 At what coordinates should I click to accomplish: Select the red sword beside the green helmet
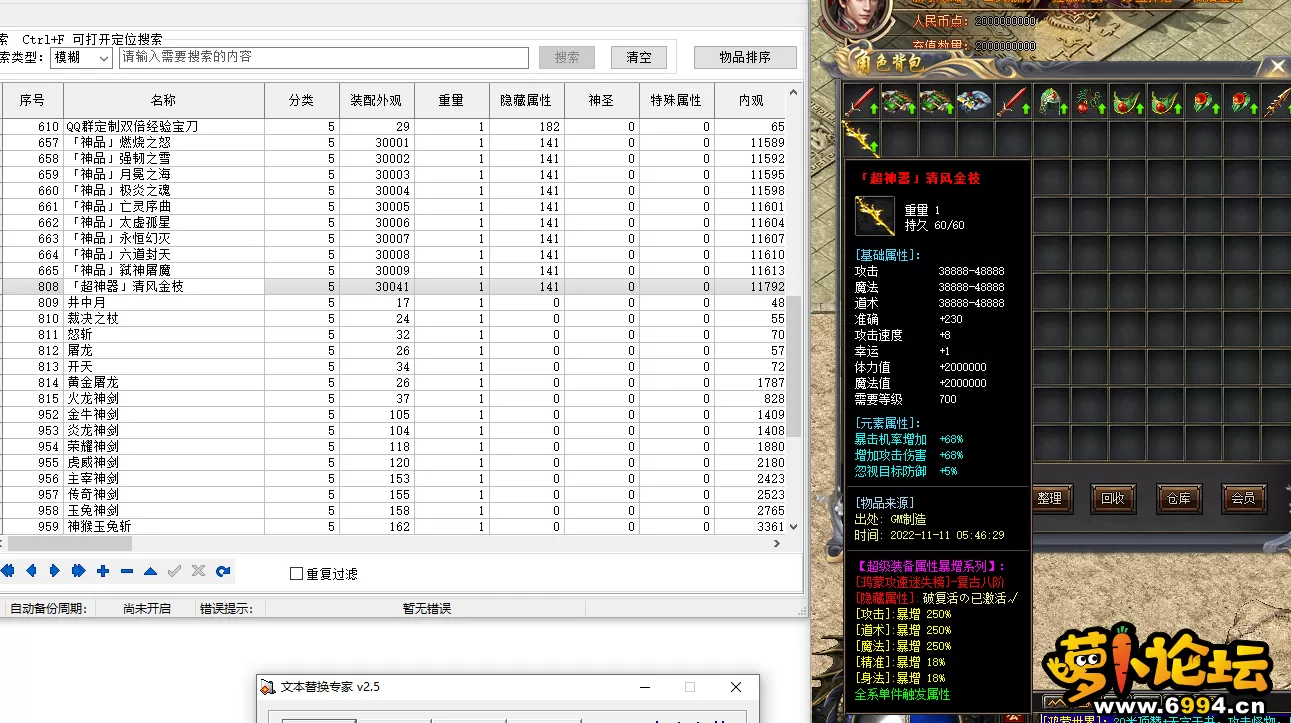pos(1013,101)
